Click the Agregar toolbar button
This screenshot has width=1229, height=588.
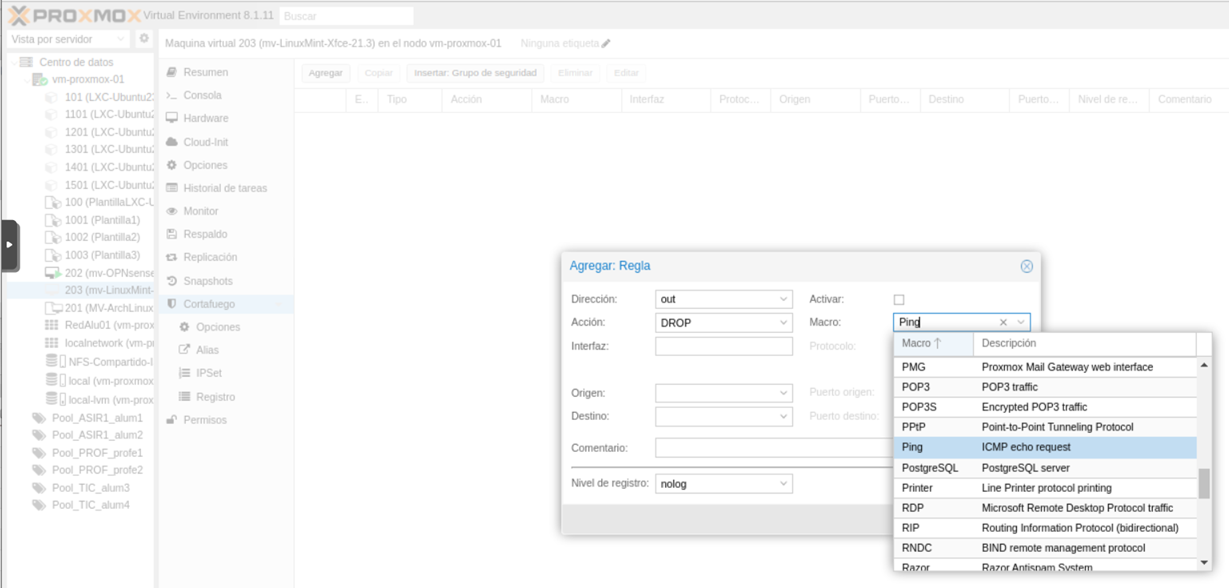[x=326, y=73]
